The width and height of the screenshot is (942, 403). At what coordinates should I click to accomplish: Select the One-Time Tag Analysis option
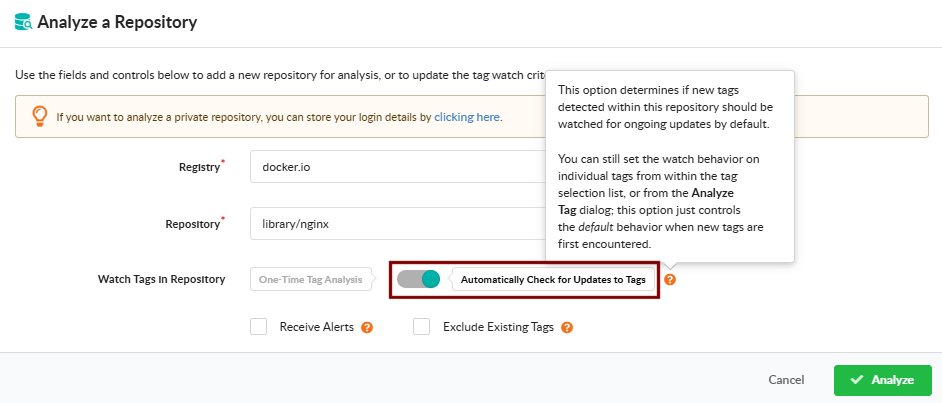coord(311,279)
